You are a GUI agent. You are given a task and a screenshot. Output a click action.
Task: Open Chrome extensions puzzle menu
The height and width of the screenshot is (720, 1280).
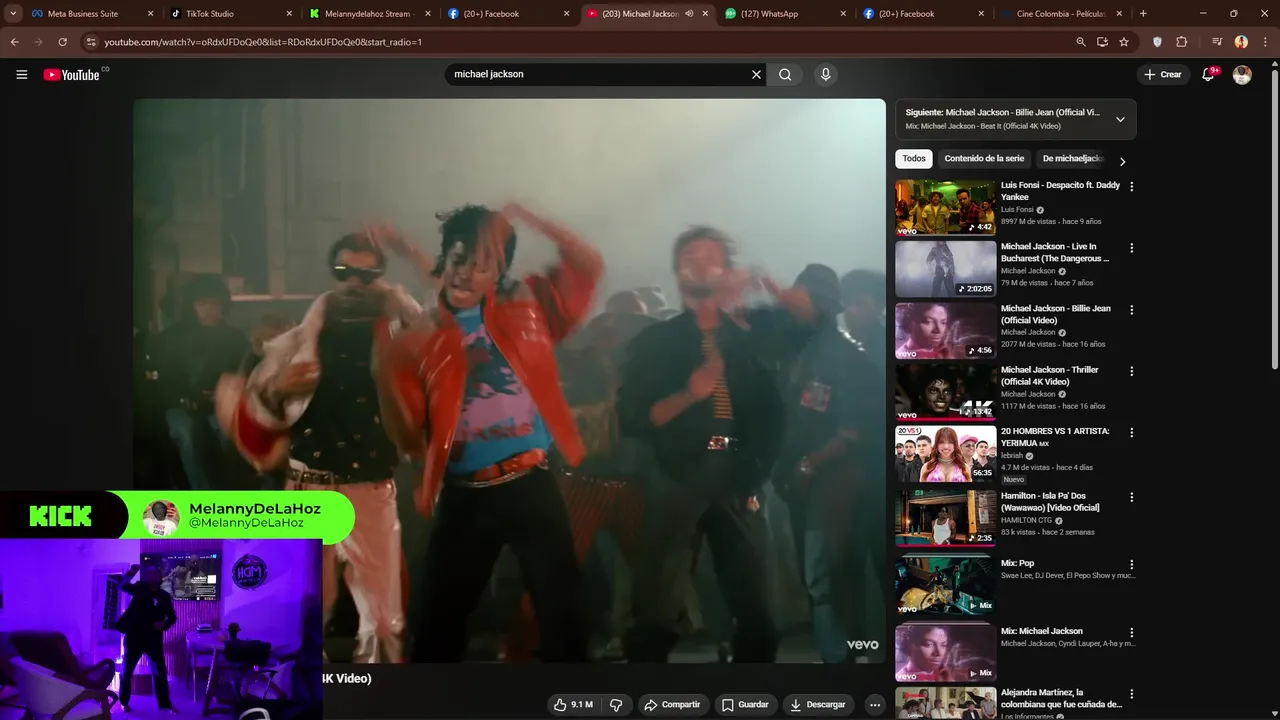[x=1181, y=42]
